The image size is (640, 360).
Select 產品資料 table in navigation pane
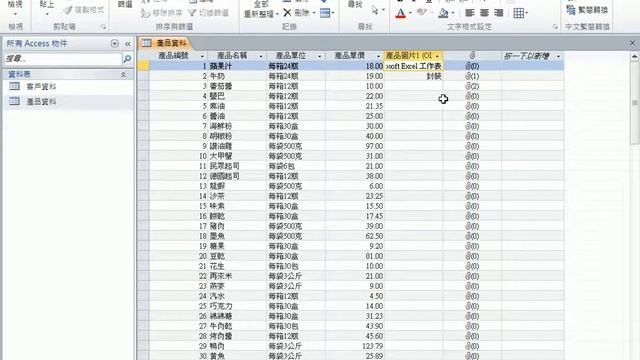(41, 101)
